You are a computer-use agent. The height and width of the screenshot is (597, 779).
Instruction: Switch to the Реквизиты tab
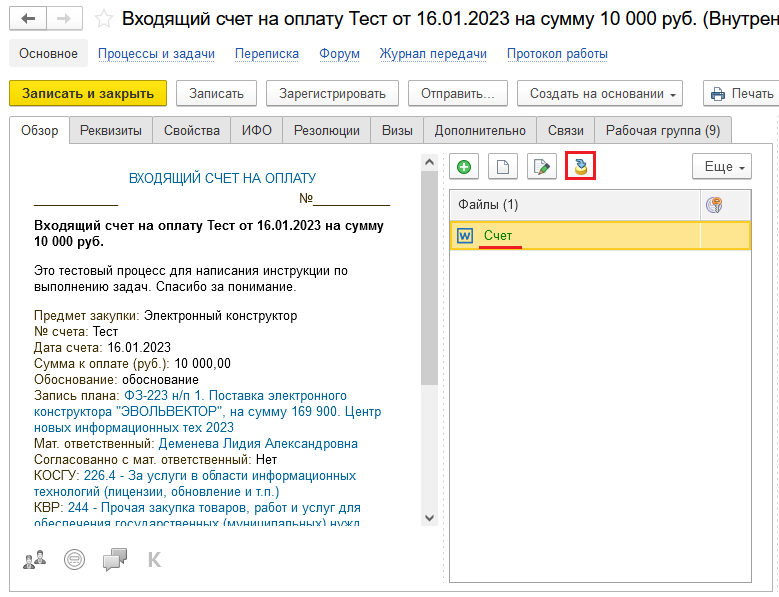110,131
